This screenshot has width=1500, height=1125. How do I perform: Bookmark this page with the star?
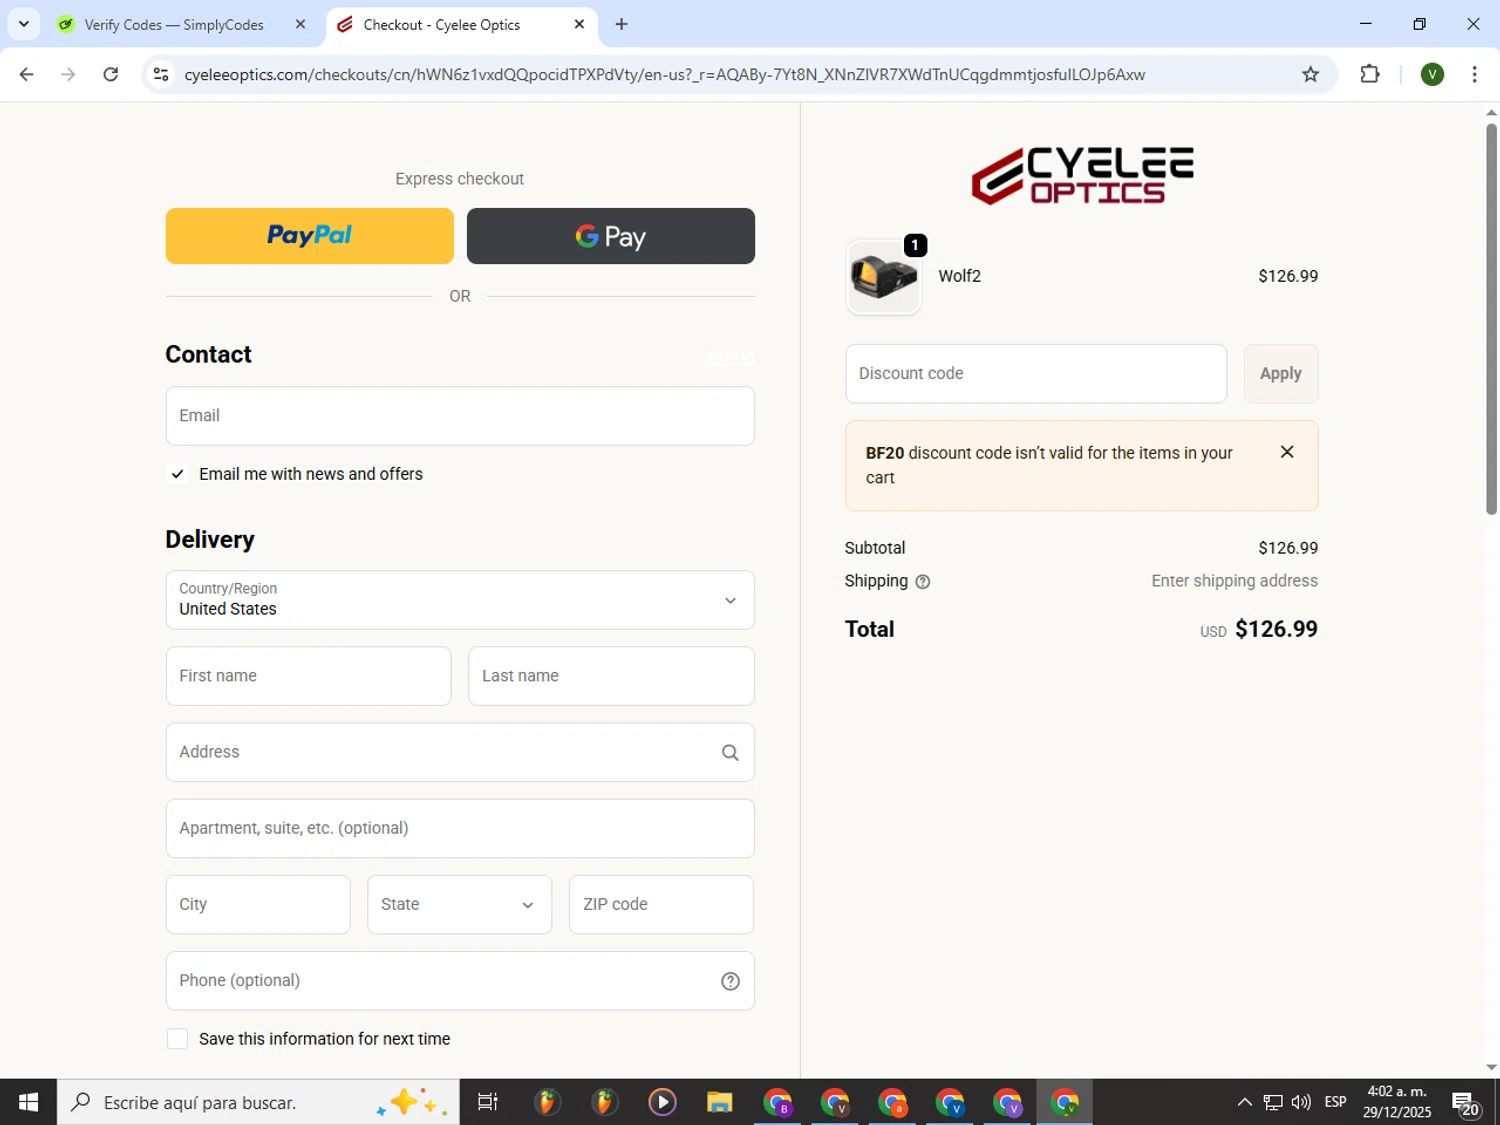pos(1310,74)
